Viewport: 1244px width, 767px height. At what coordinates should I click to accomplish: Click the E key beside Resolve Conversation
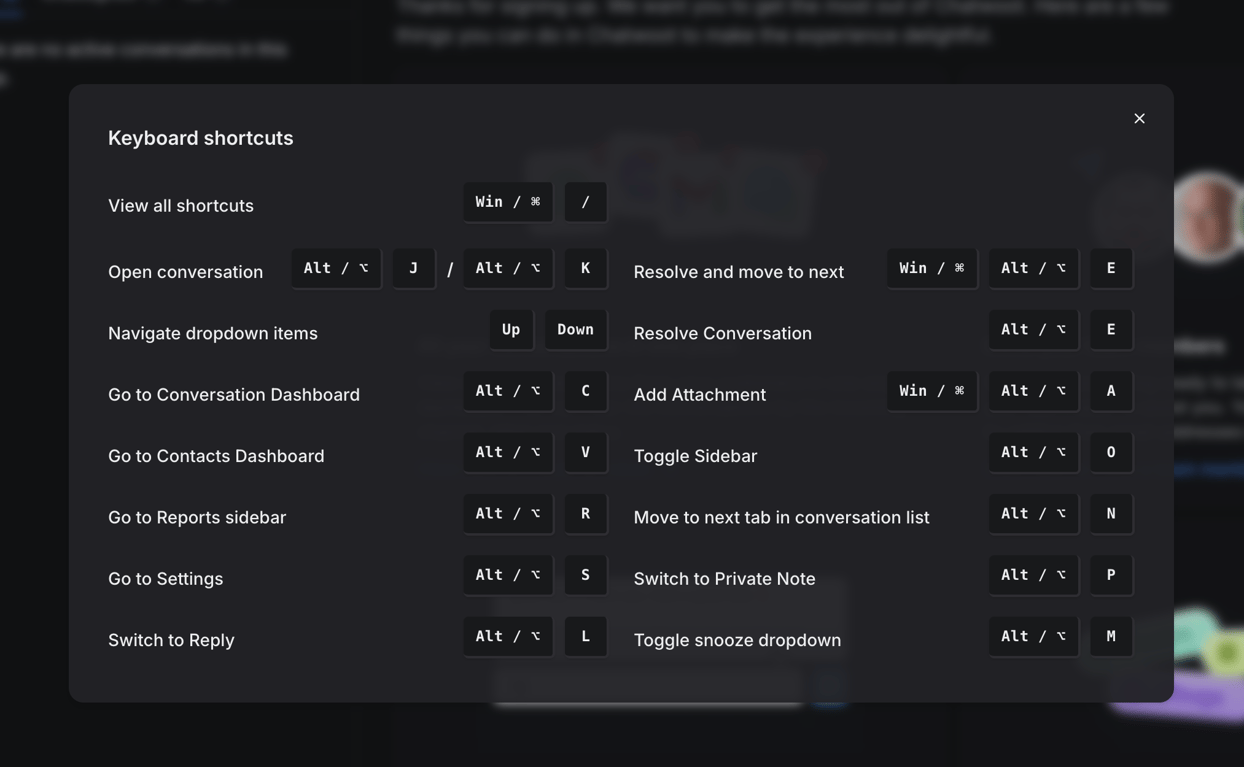[x=1111, y=330]
